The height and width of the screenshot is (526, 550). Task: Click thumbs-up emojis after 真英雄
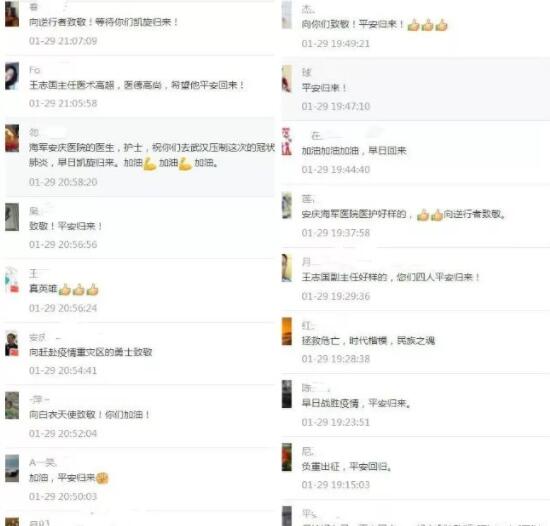coord(78,290)
